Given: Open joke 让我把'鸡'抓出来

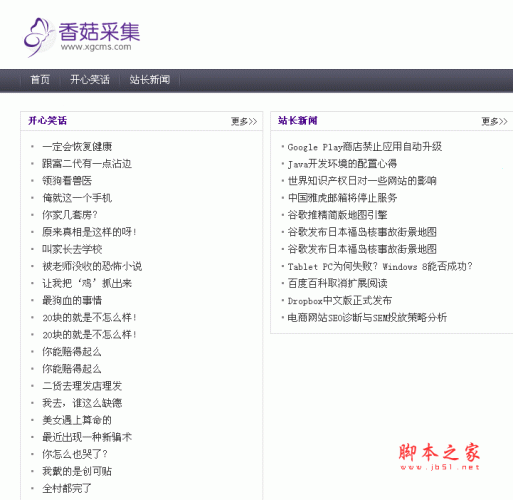Looking at the screenshot, I should tap(87, 284).
